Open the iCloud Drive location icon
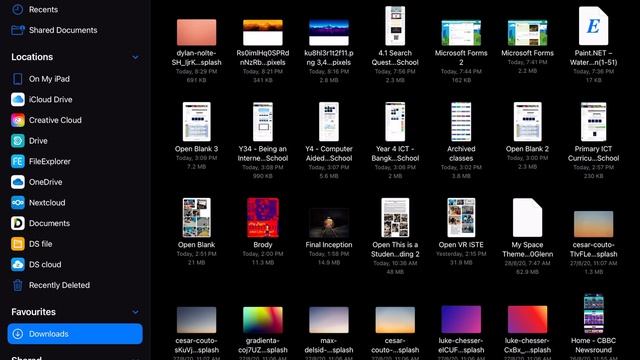 [18, 99]
